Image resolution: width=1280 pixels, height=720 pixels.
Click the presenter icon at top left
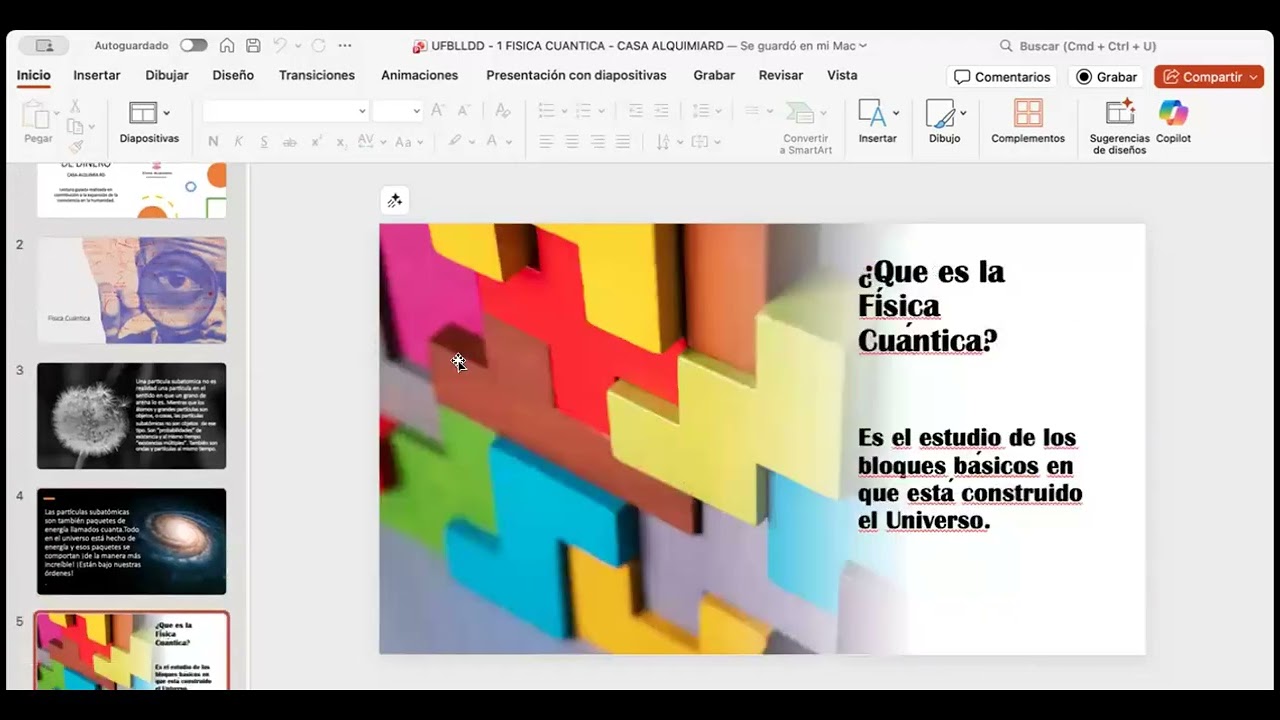(43, 45)
